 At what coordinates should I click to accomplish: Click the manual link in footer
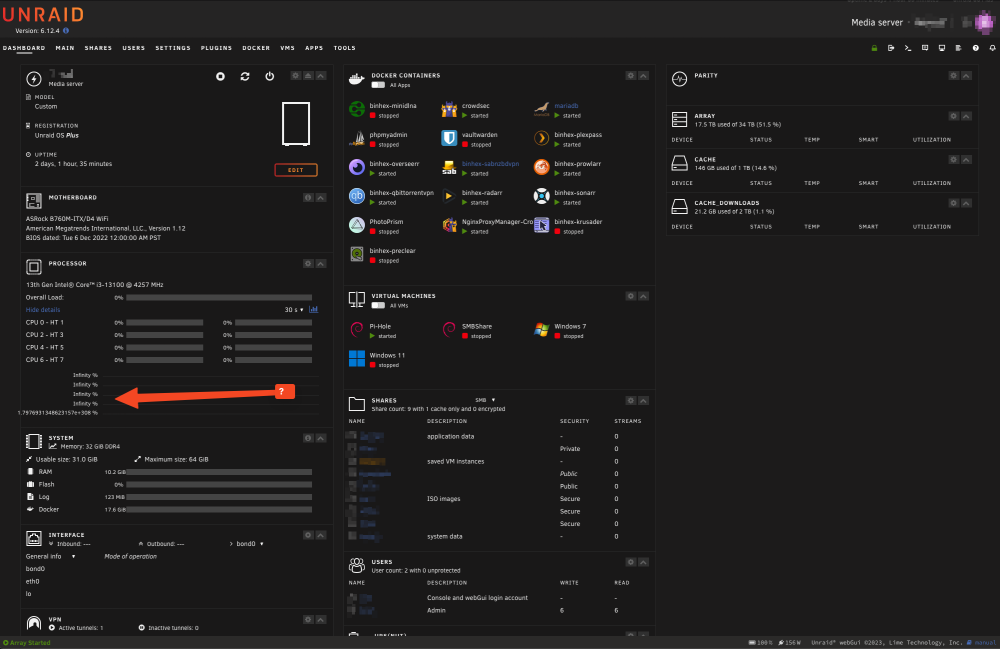(985, 643)
